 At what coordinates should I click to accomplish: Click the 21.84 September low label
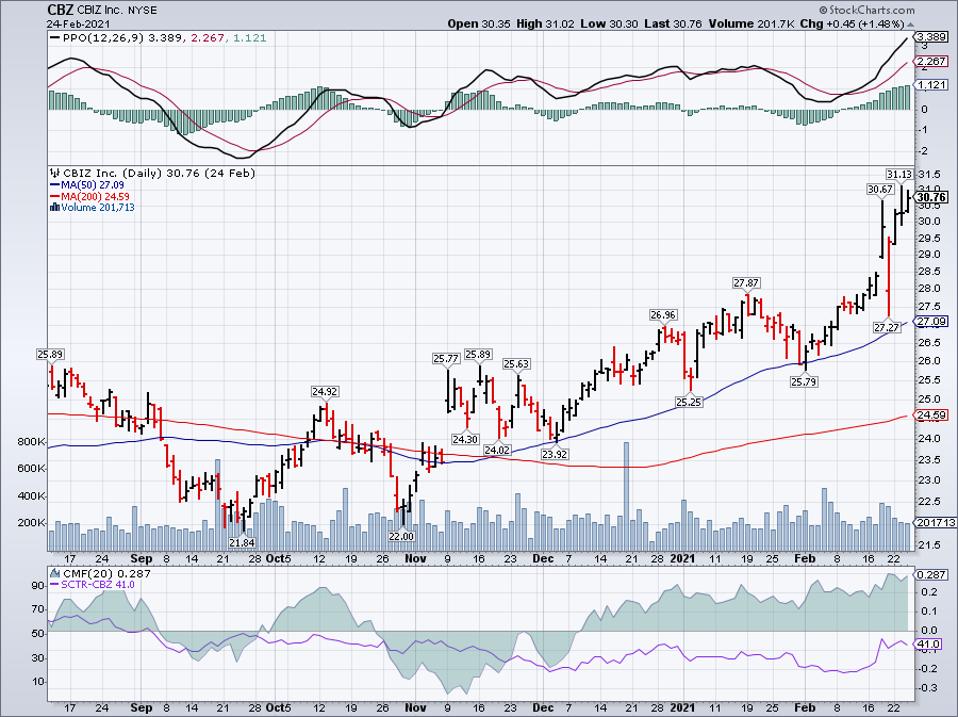(x=242, y=542)
